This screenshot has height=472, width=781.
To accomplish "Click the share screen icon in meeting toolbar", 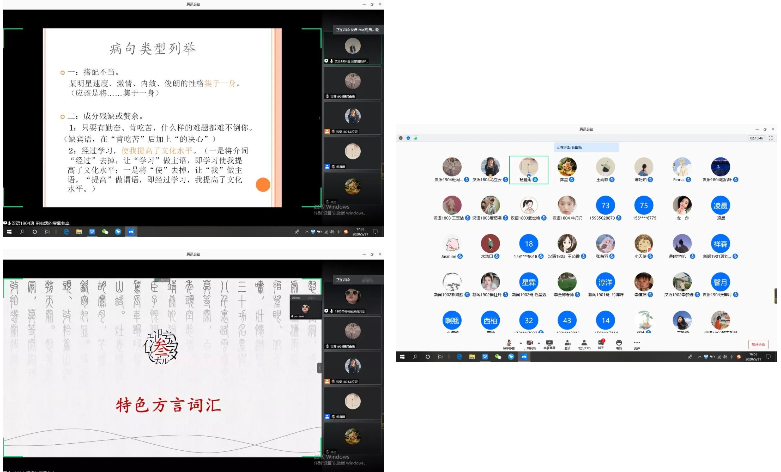I will click(x=549, y=345).
